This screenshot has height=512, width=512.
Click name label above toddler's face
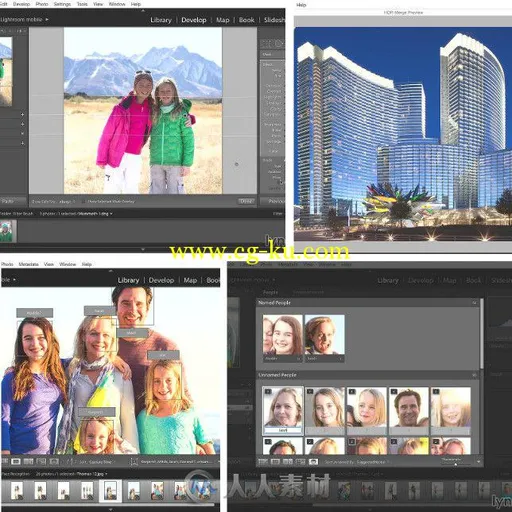(97, 412)
